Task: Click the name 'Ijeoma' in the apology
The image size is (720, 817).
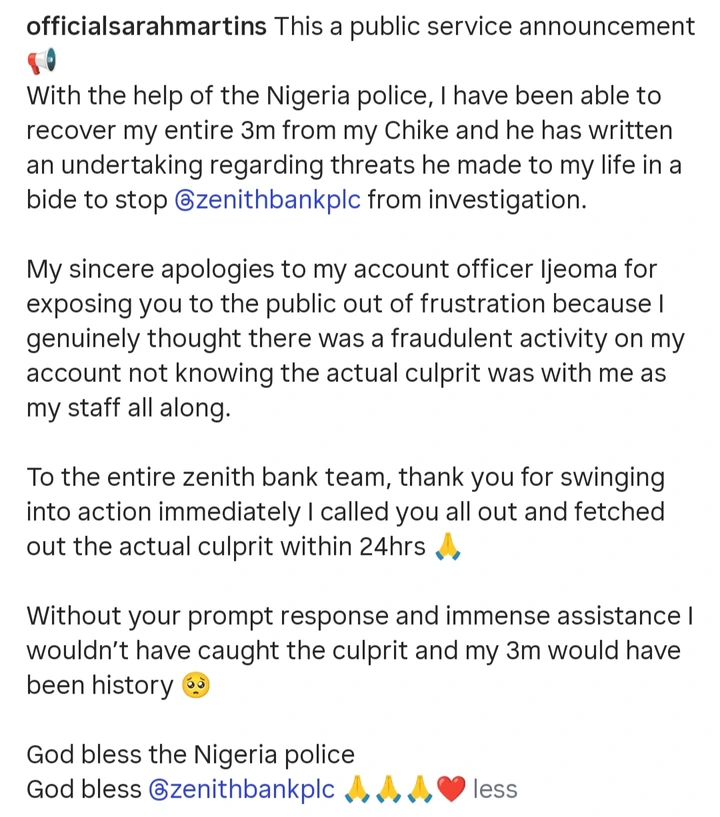Action: tap(547, 270)
